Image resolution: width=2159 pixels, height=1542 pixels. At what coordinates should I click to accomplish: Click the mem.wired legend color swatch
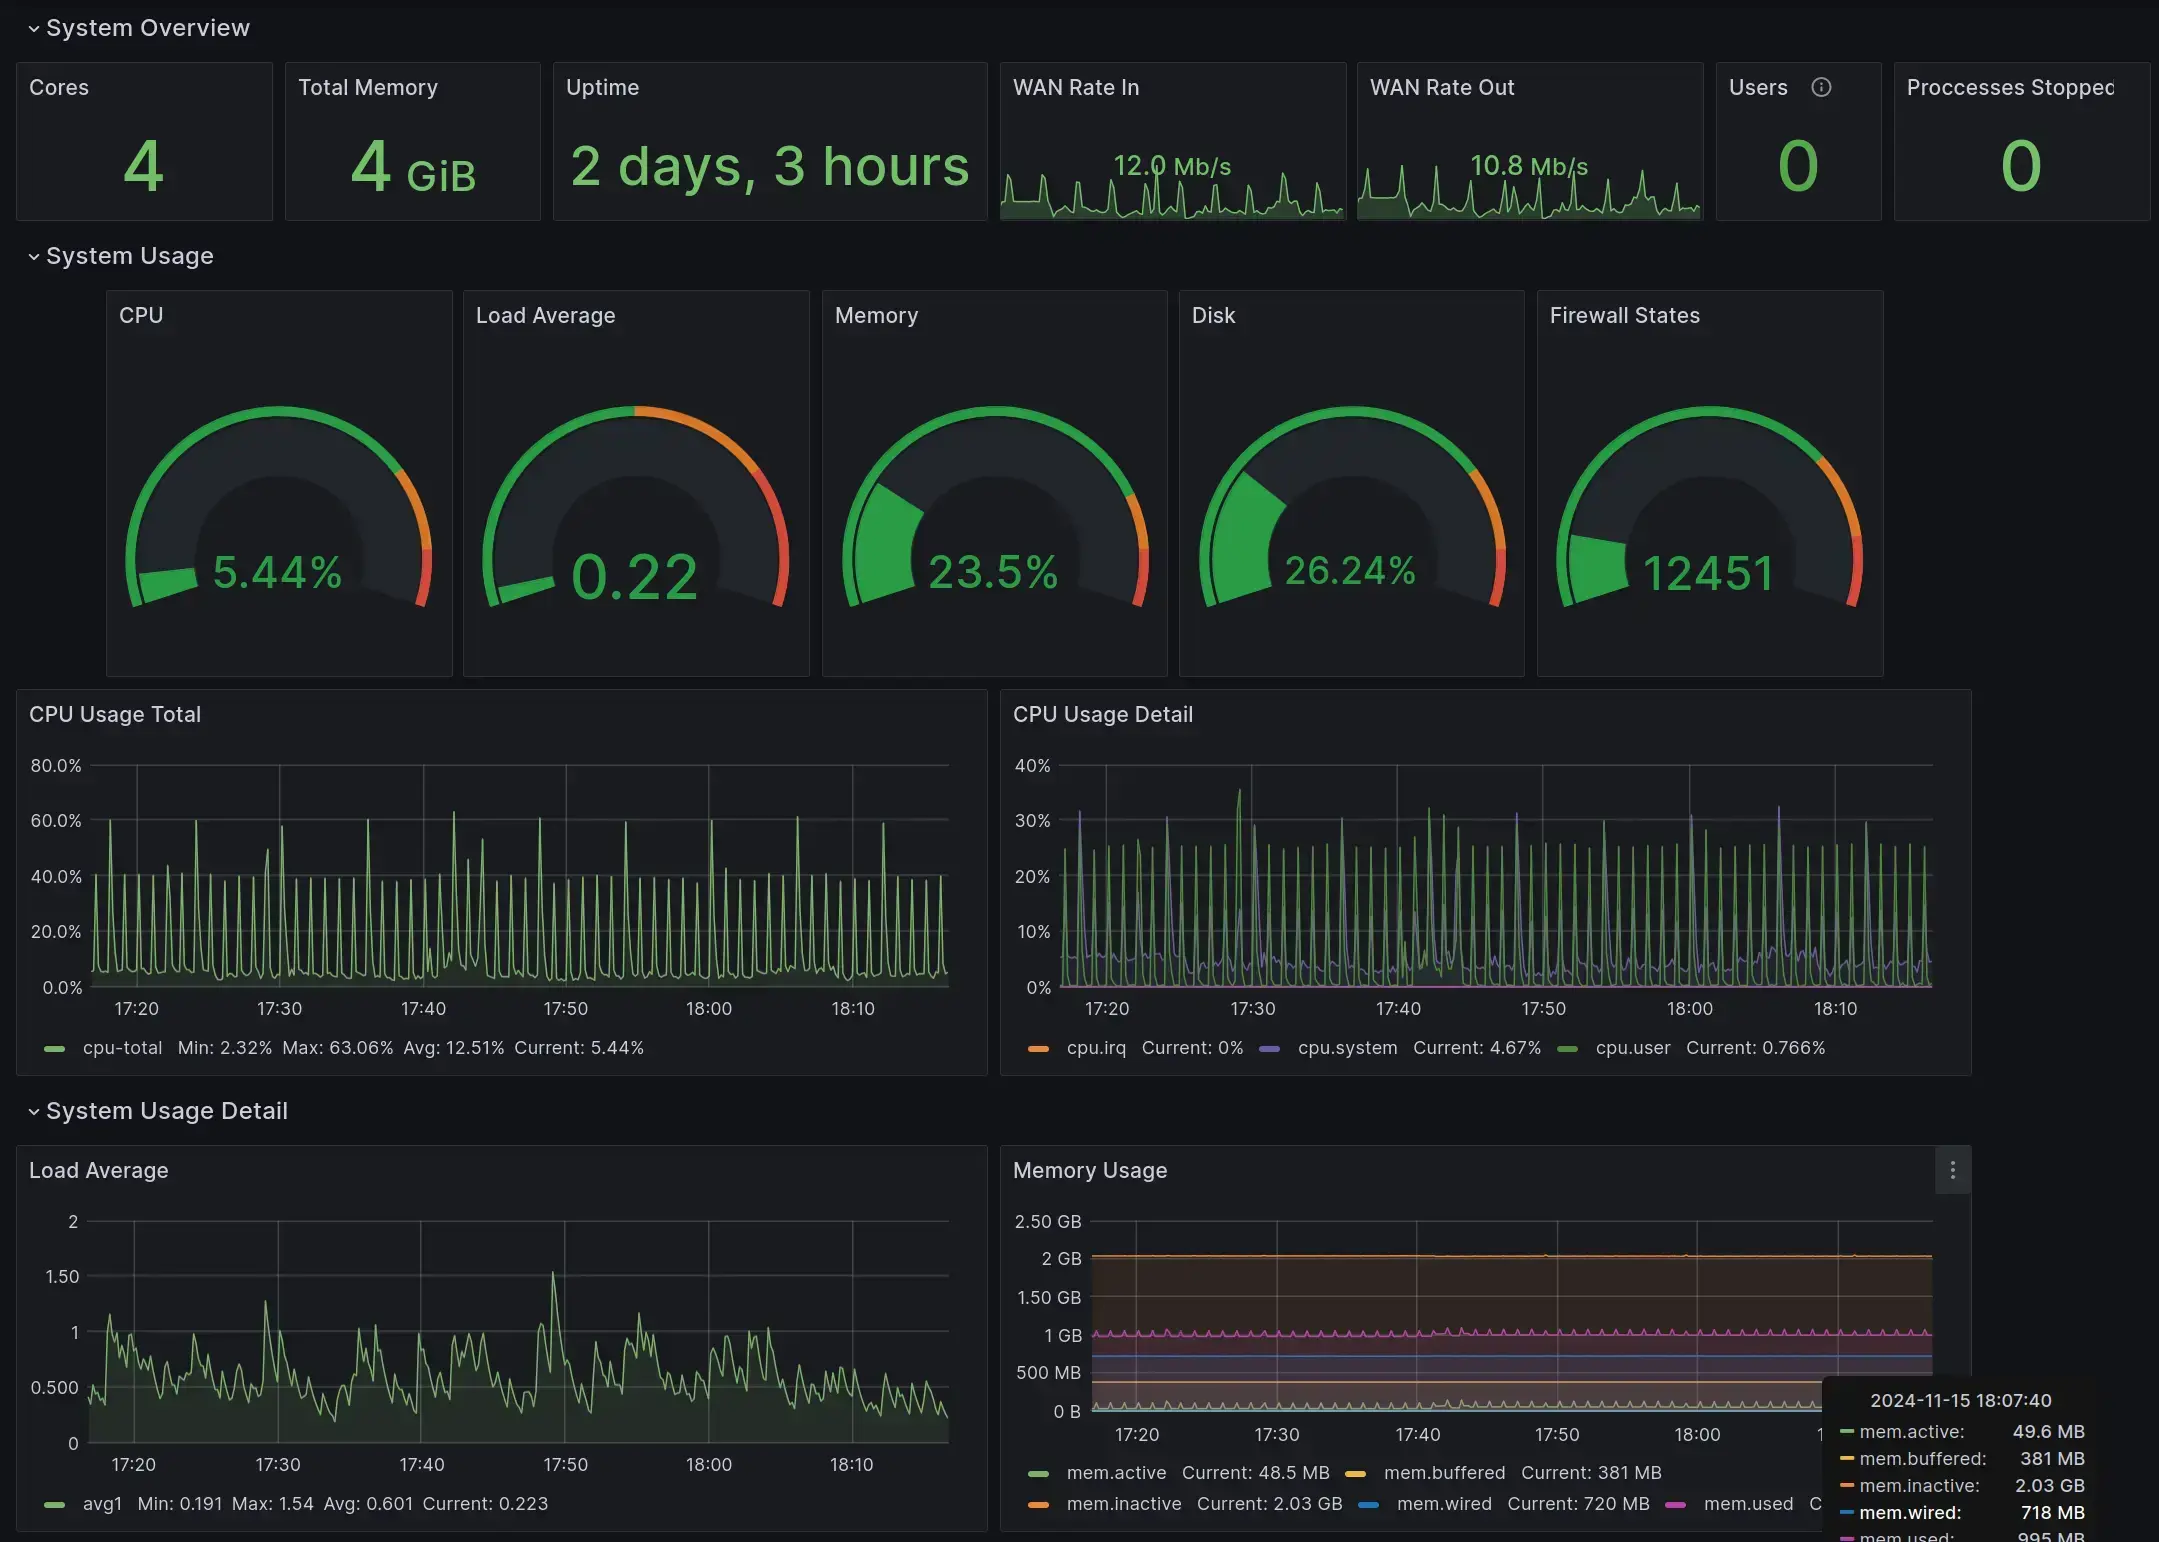(x=1369, y=1504)
